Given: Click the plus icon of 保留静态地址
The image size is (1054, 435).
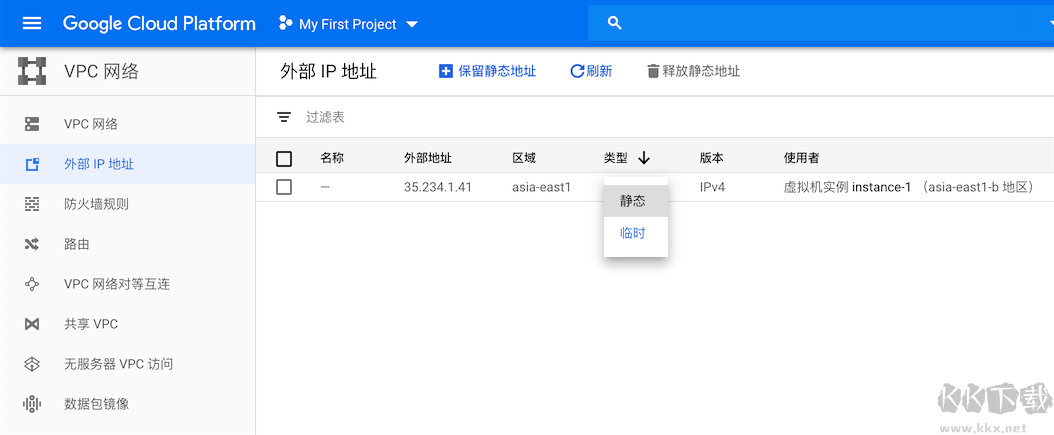Looking at the screenshot, I should [x=445, y=71].
